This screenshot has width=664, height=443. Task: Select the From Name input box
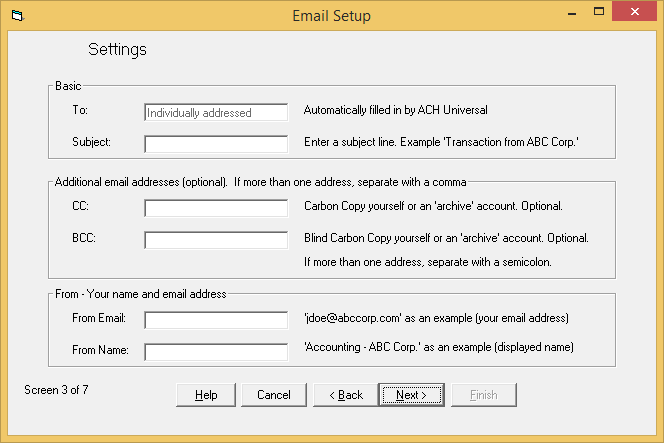(x=216, y=352)
